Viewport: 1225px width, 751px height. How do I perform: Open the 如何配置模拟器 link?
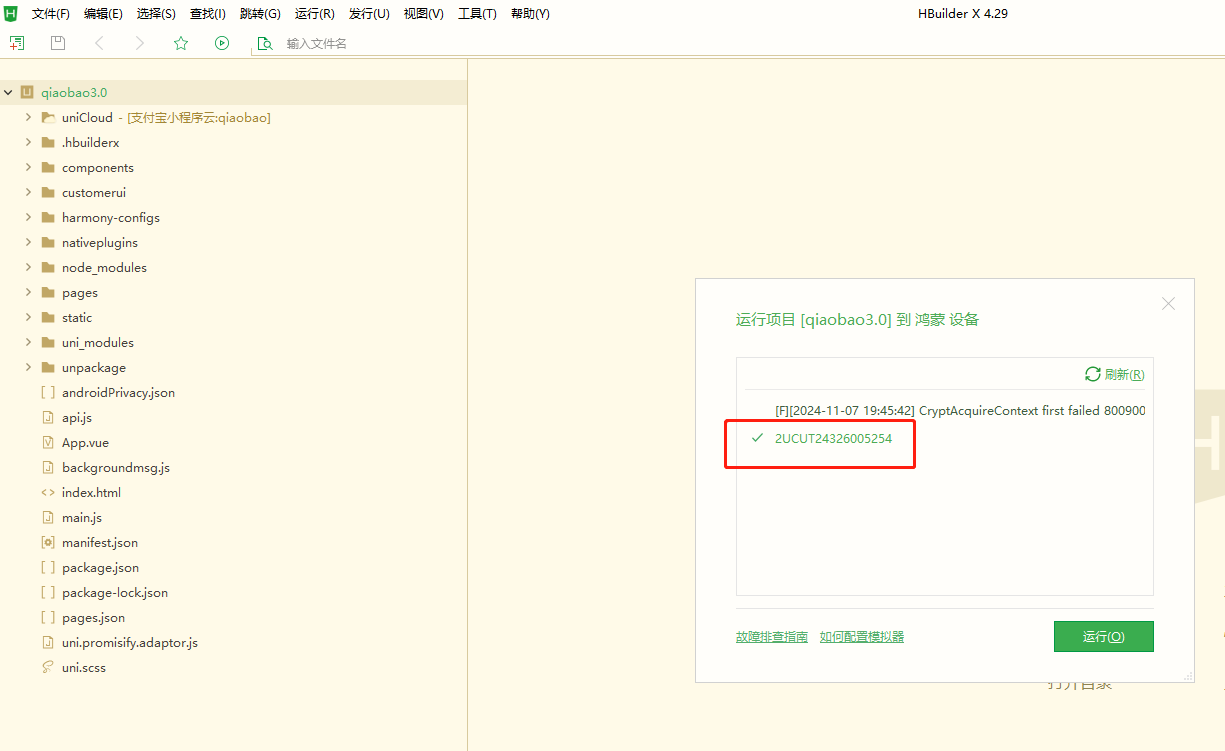tap(862, 637)
